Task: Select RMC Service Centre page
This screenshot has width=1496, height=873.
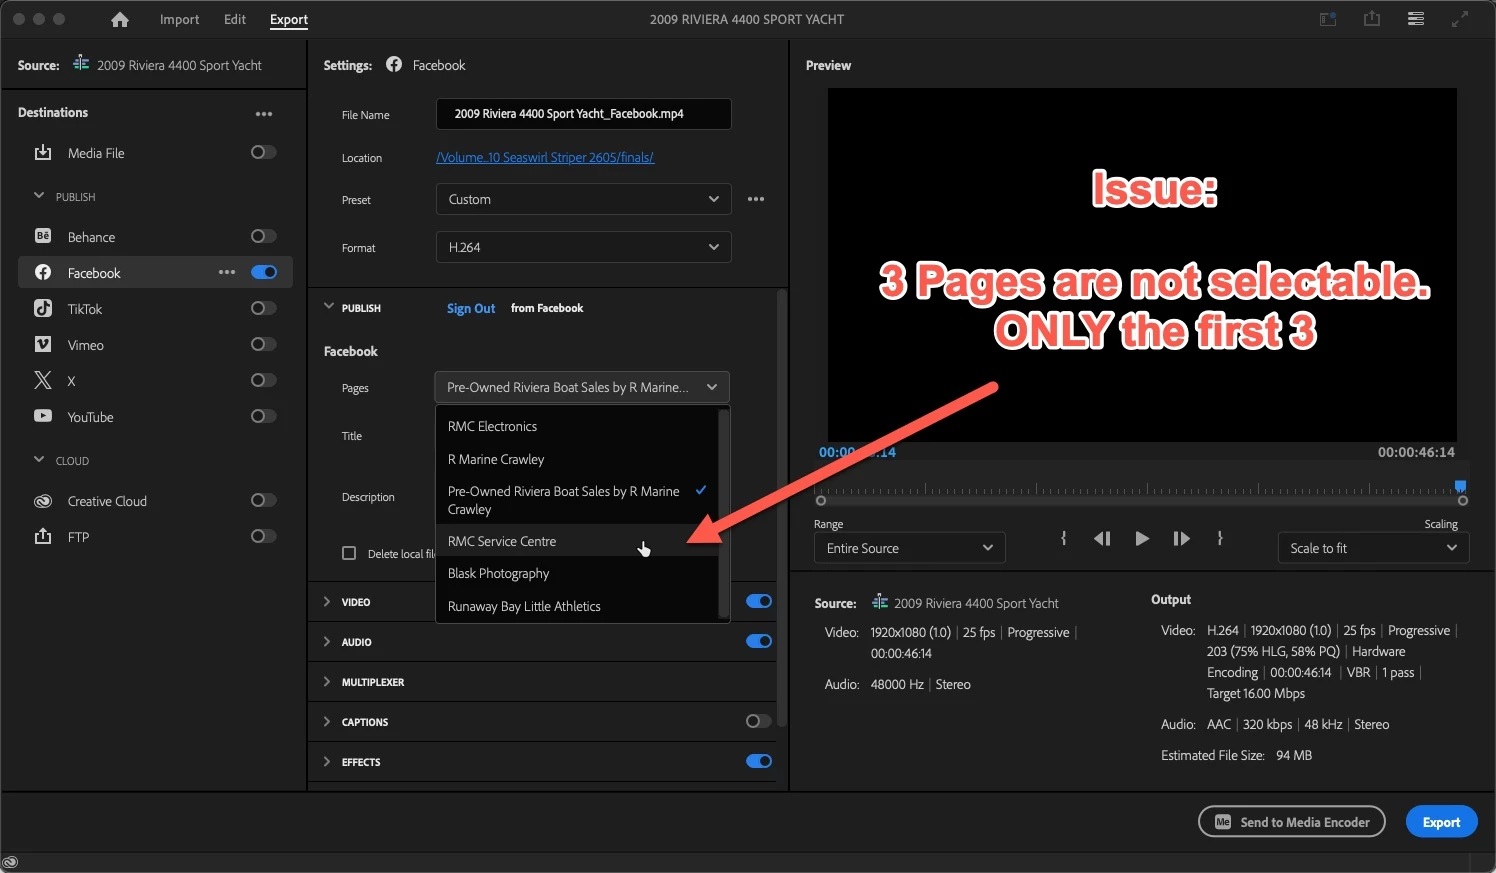Action: (x=578, y=541)
